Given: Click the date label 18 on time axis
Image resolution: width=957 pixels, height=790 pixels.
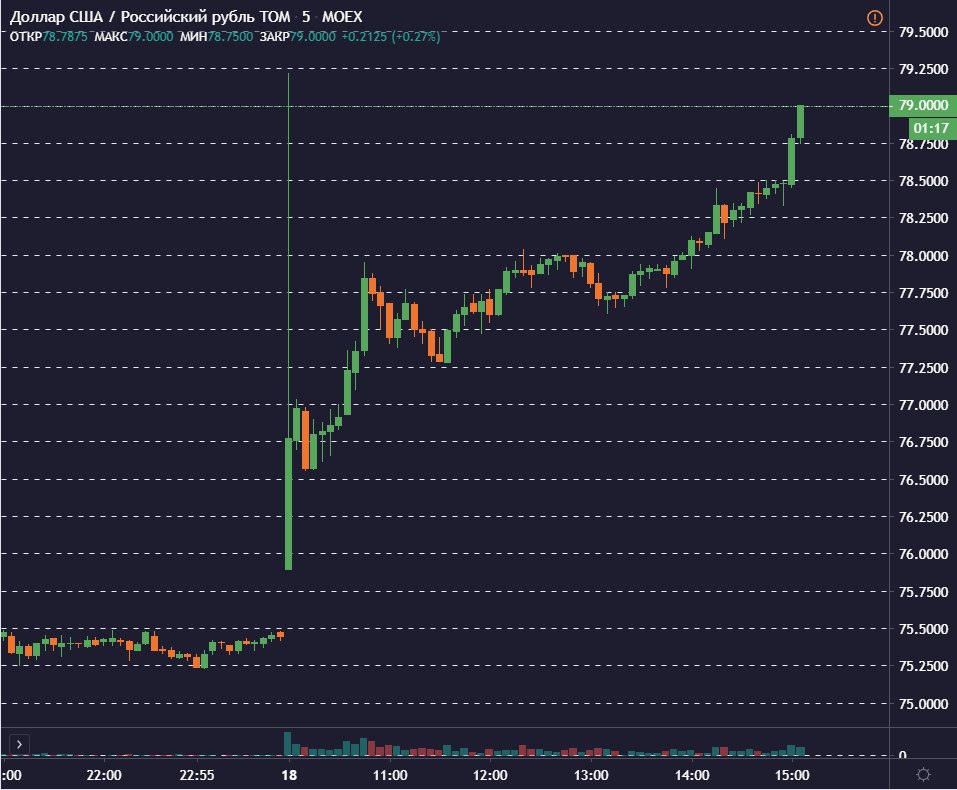Looking at the screenshot, I should pyautogui.click(x=289, y=775).
